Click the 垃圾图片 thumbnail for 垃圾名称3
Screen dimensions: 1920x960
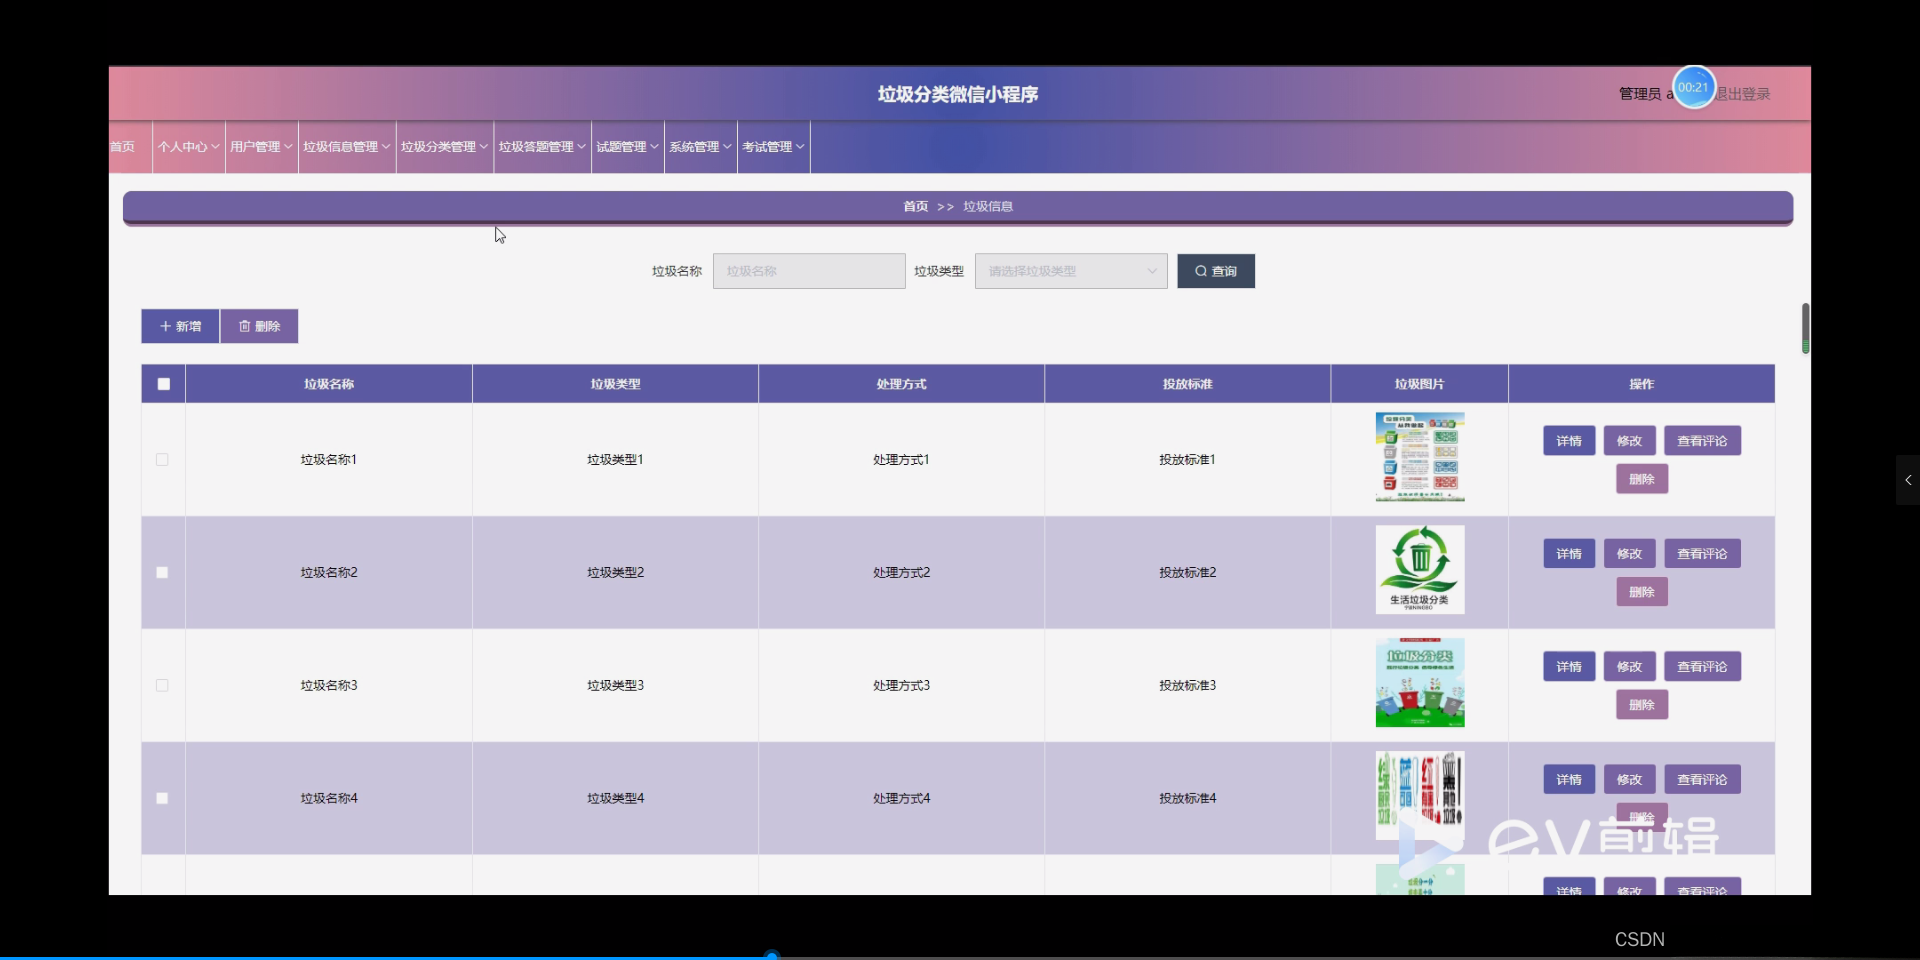tap(1420, 683)
